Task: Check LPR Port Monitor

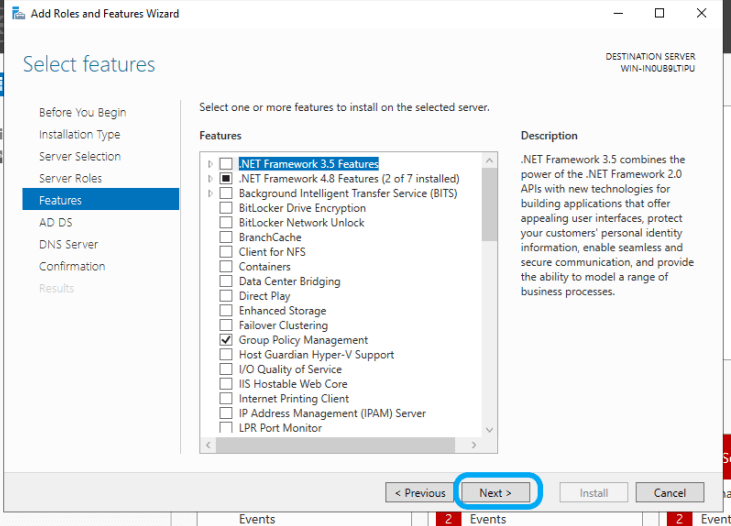Action: click(226, 428)
